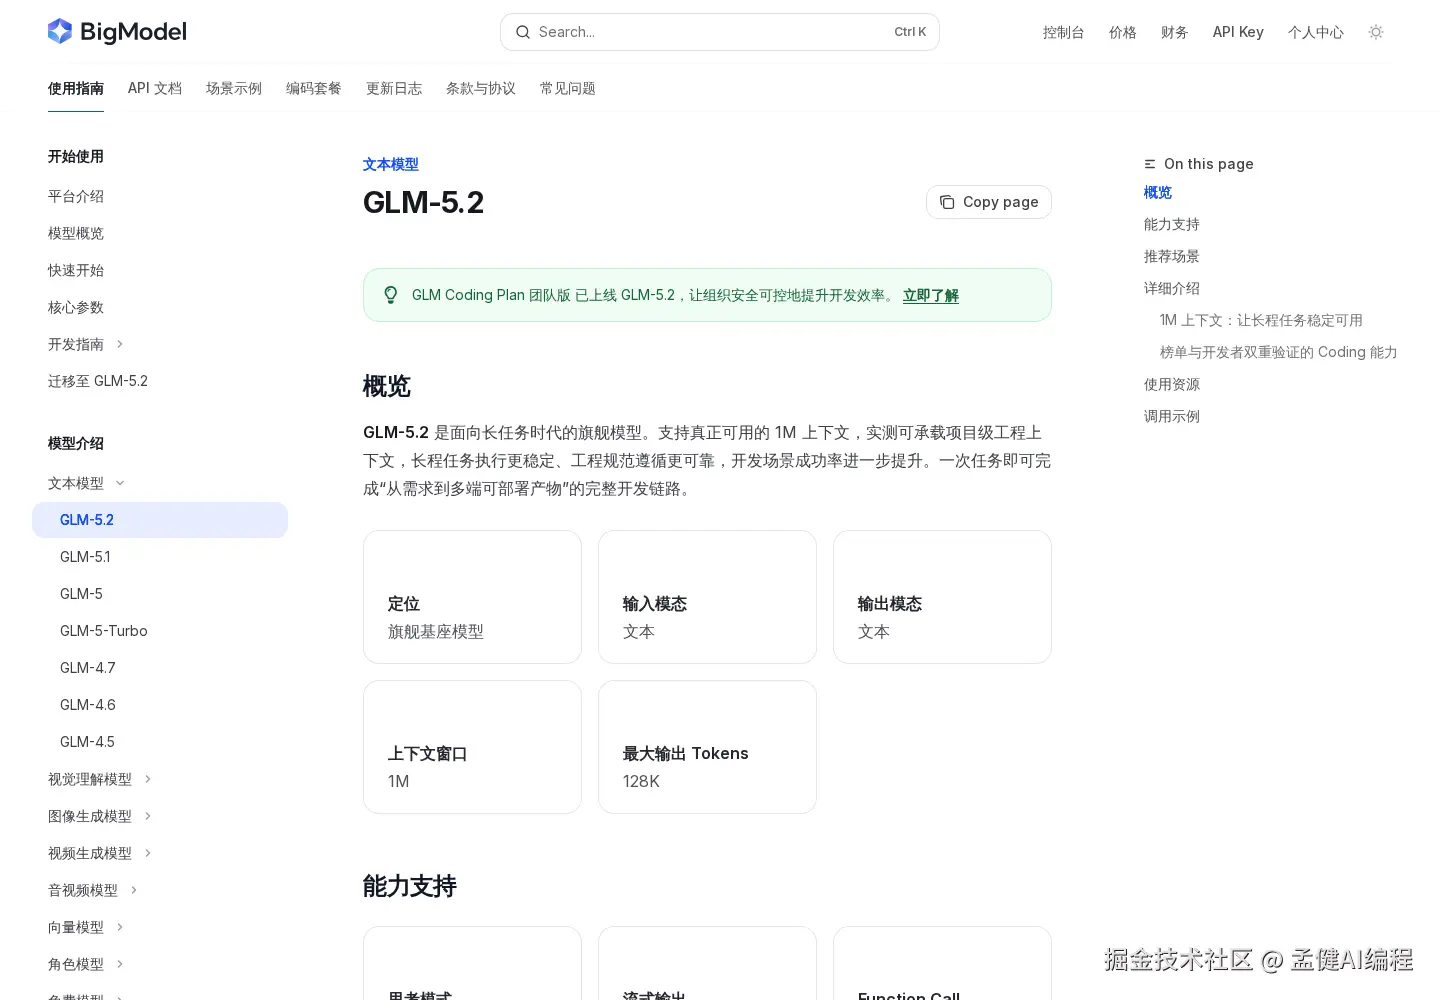The height and width of the screenshot is (1000, 1440).
Task: Click the 上下文窗口 1M card
Action: (472, 747)
